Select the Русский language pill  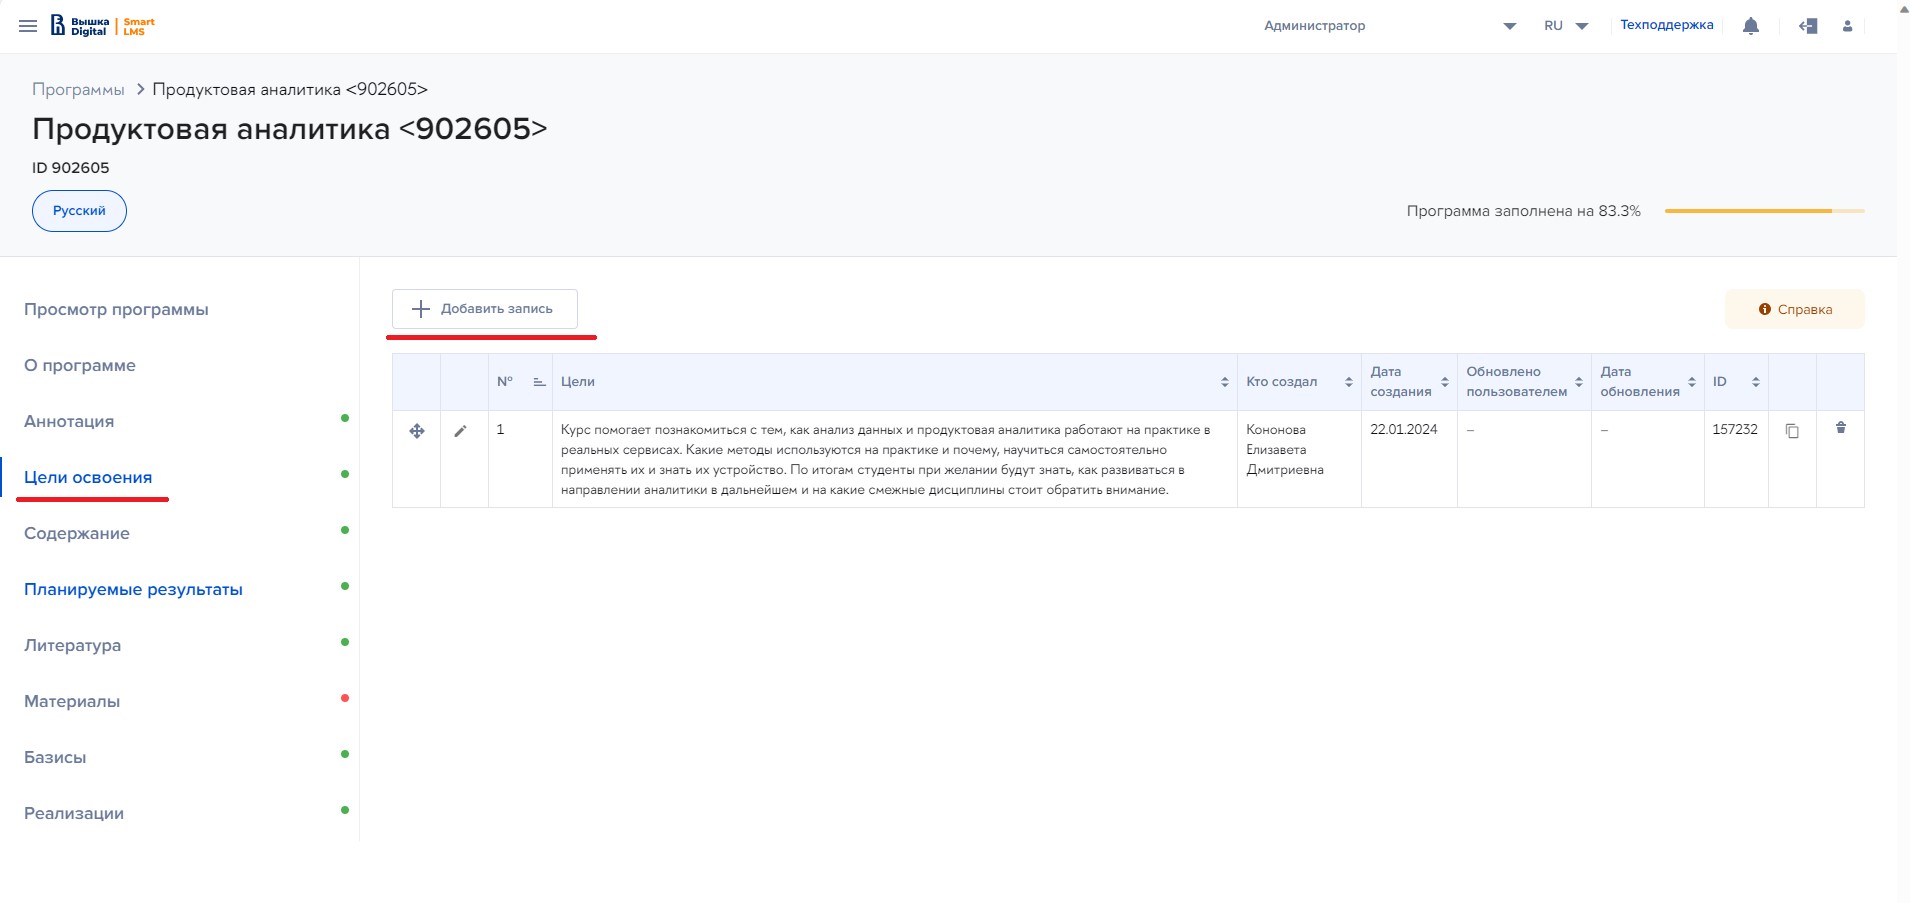click(x=79, y=211)
